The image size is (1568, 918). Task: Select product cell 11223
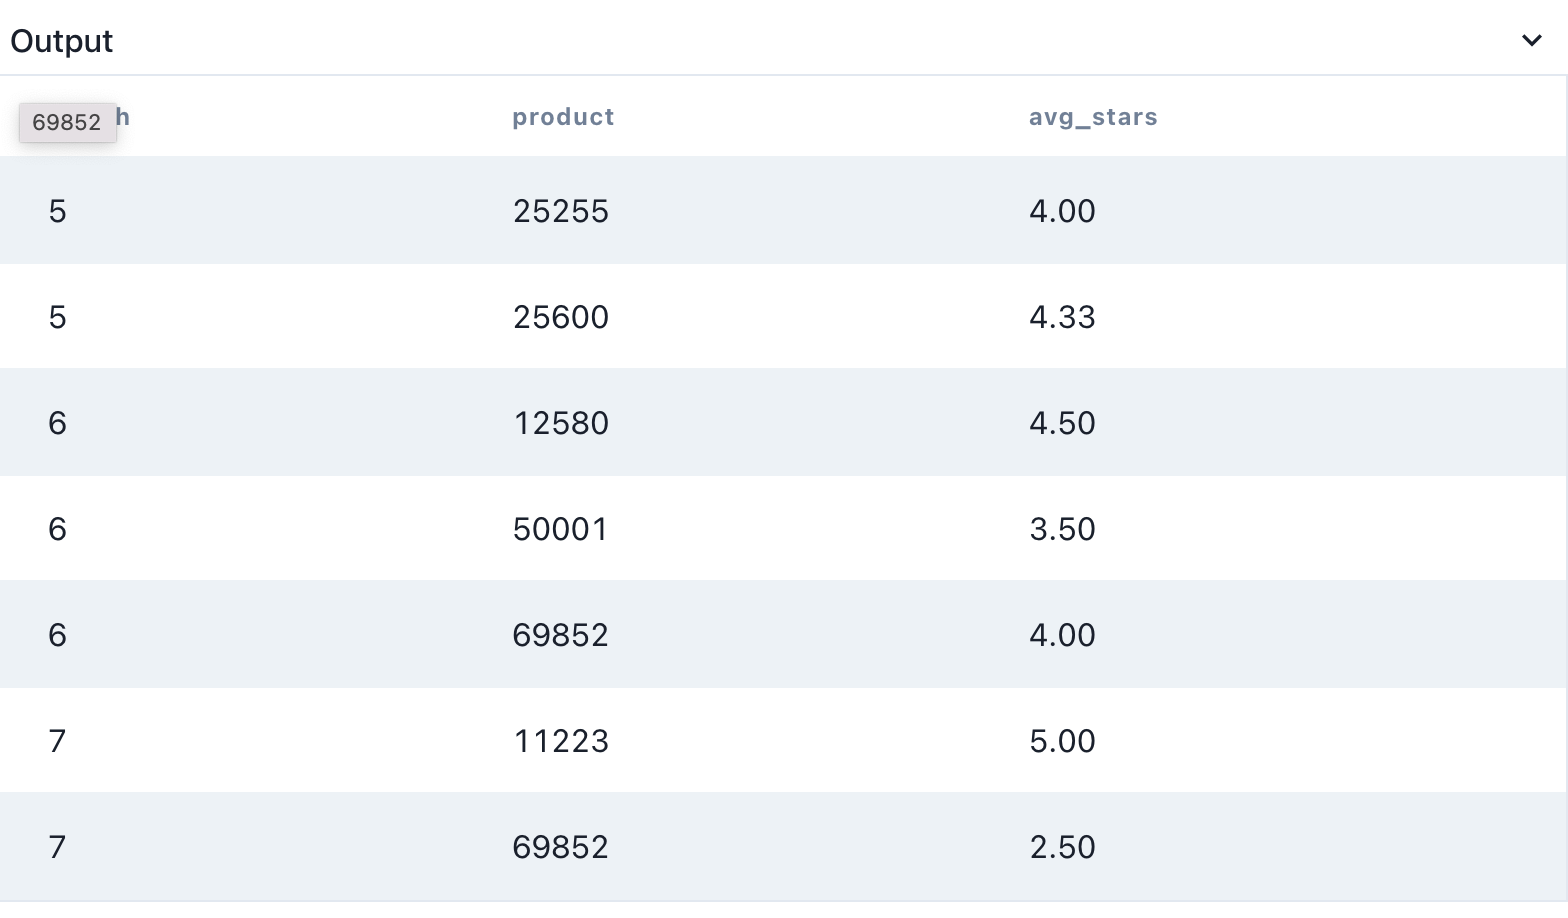[560, 741]
